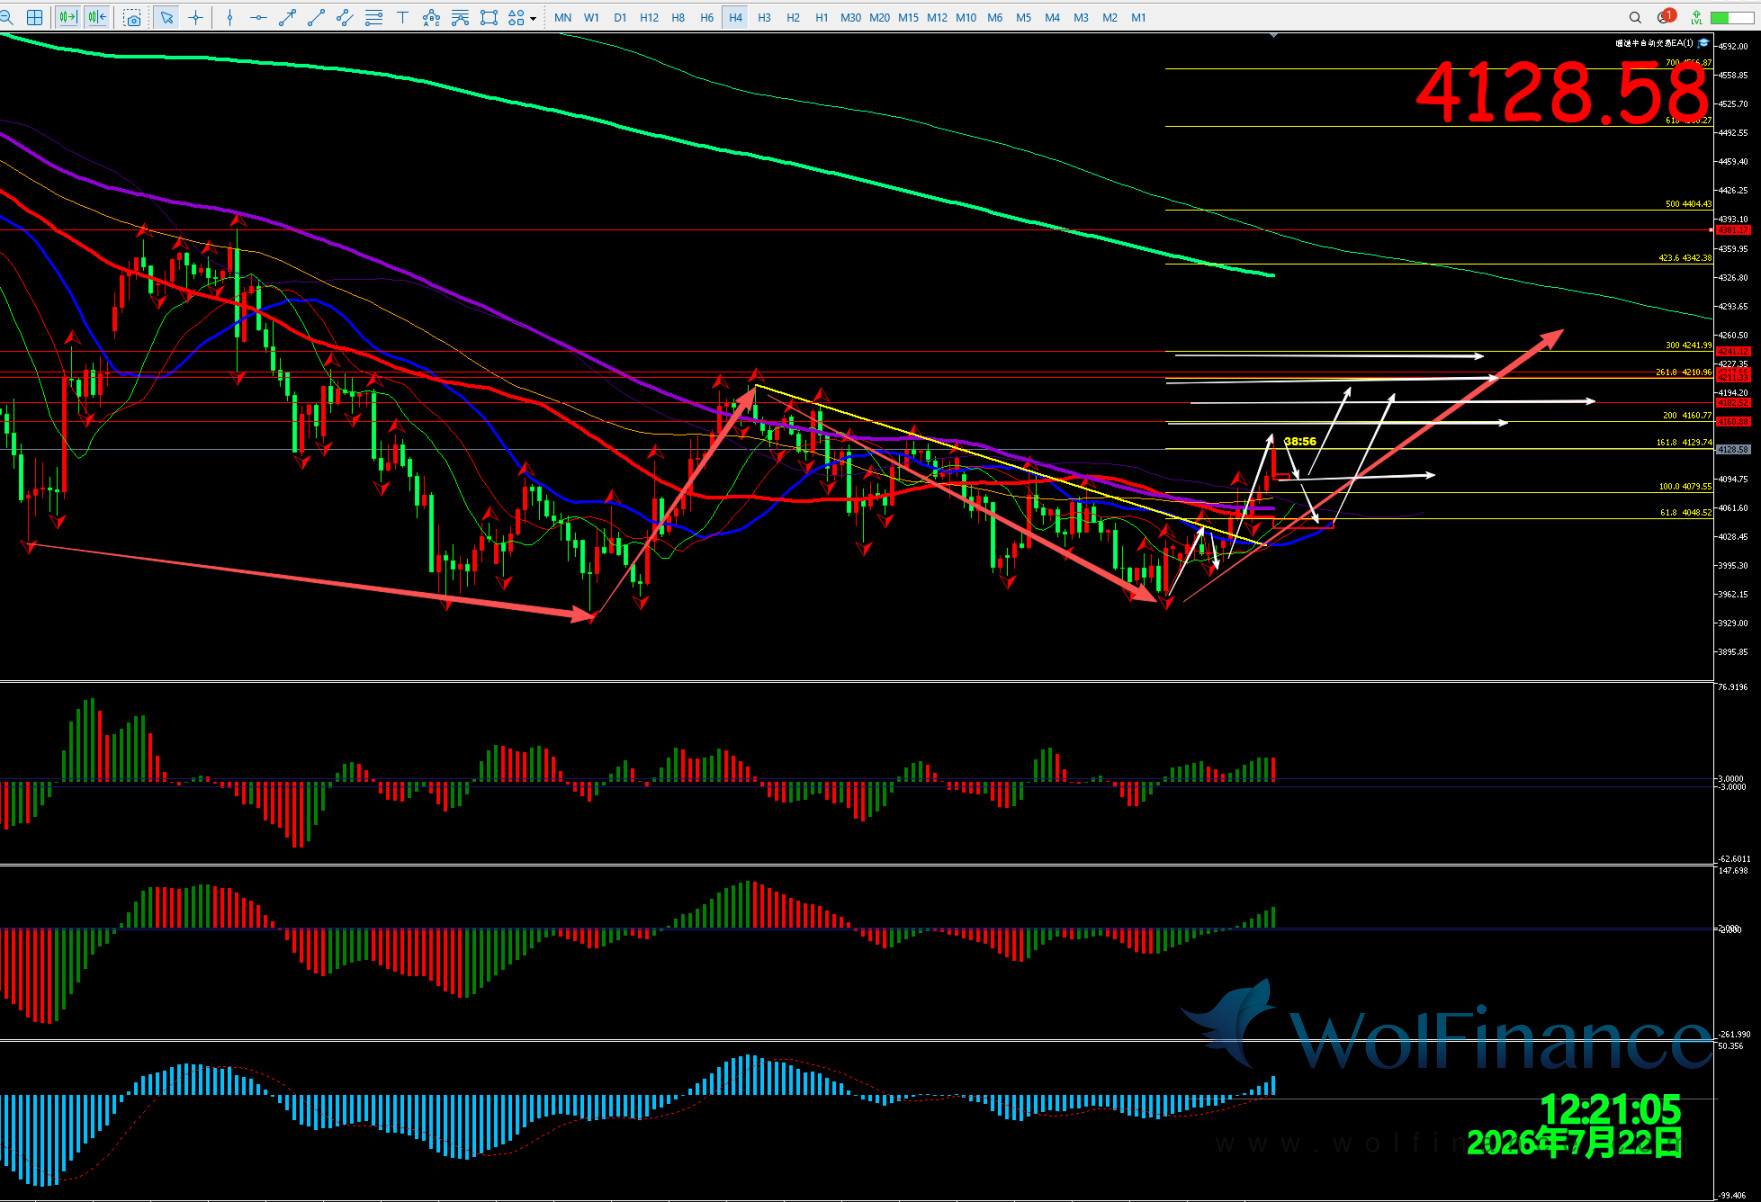Select the plain trendline tool
Image resolution: width=1761 pixels, height=1202 pixels.
click(x=316, y=17)
